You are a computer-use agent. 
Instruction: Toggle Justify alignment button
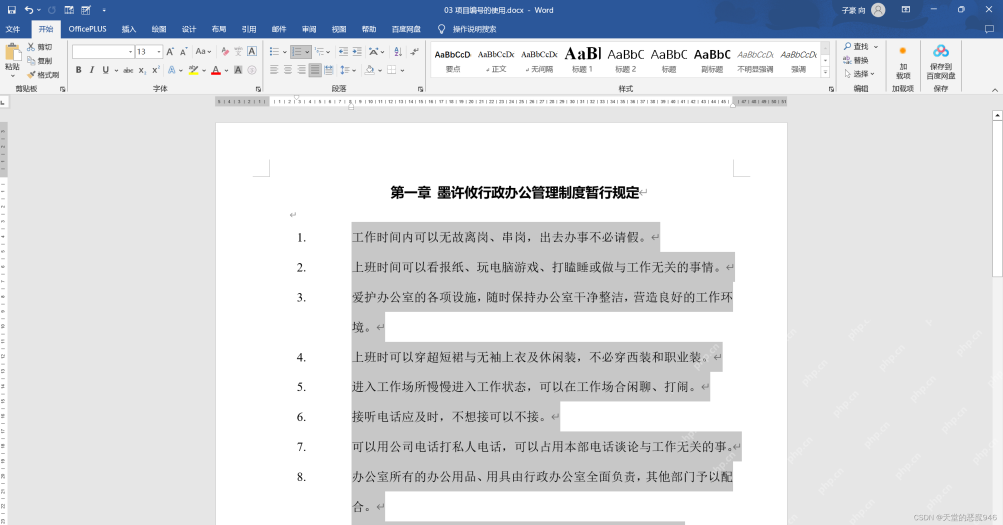(x=315, y=70)
